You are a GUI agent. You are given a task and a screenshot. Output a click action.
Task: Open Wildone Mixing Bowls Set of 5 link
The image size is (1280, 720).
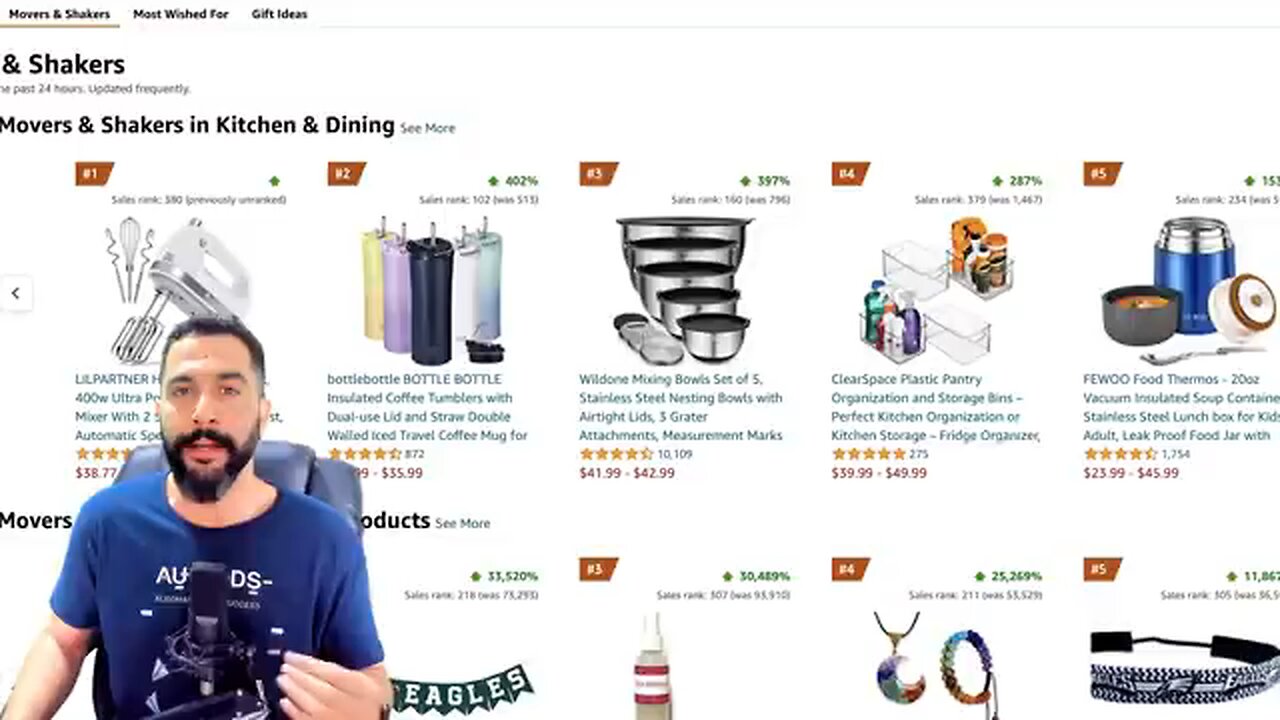[x=682, y=407]
